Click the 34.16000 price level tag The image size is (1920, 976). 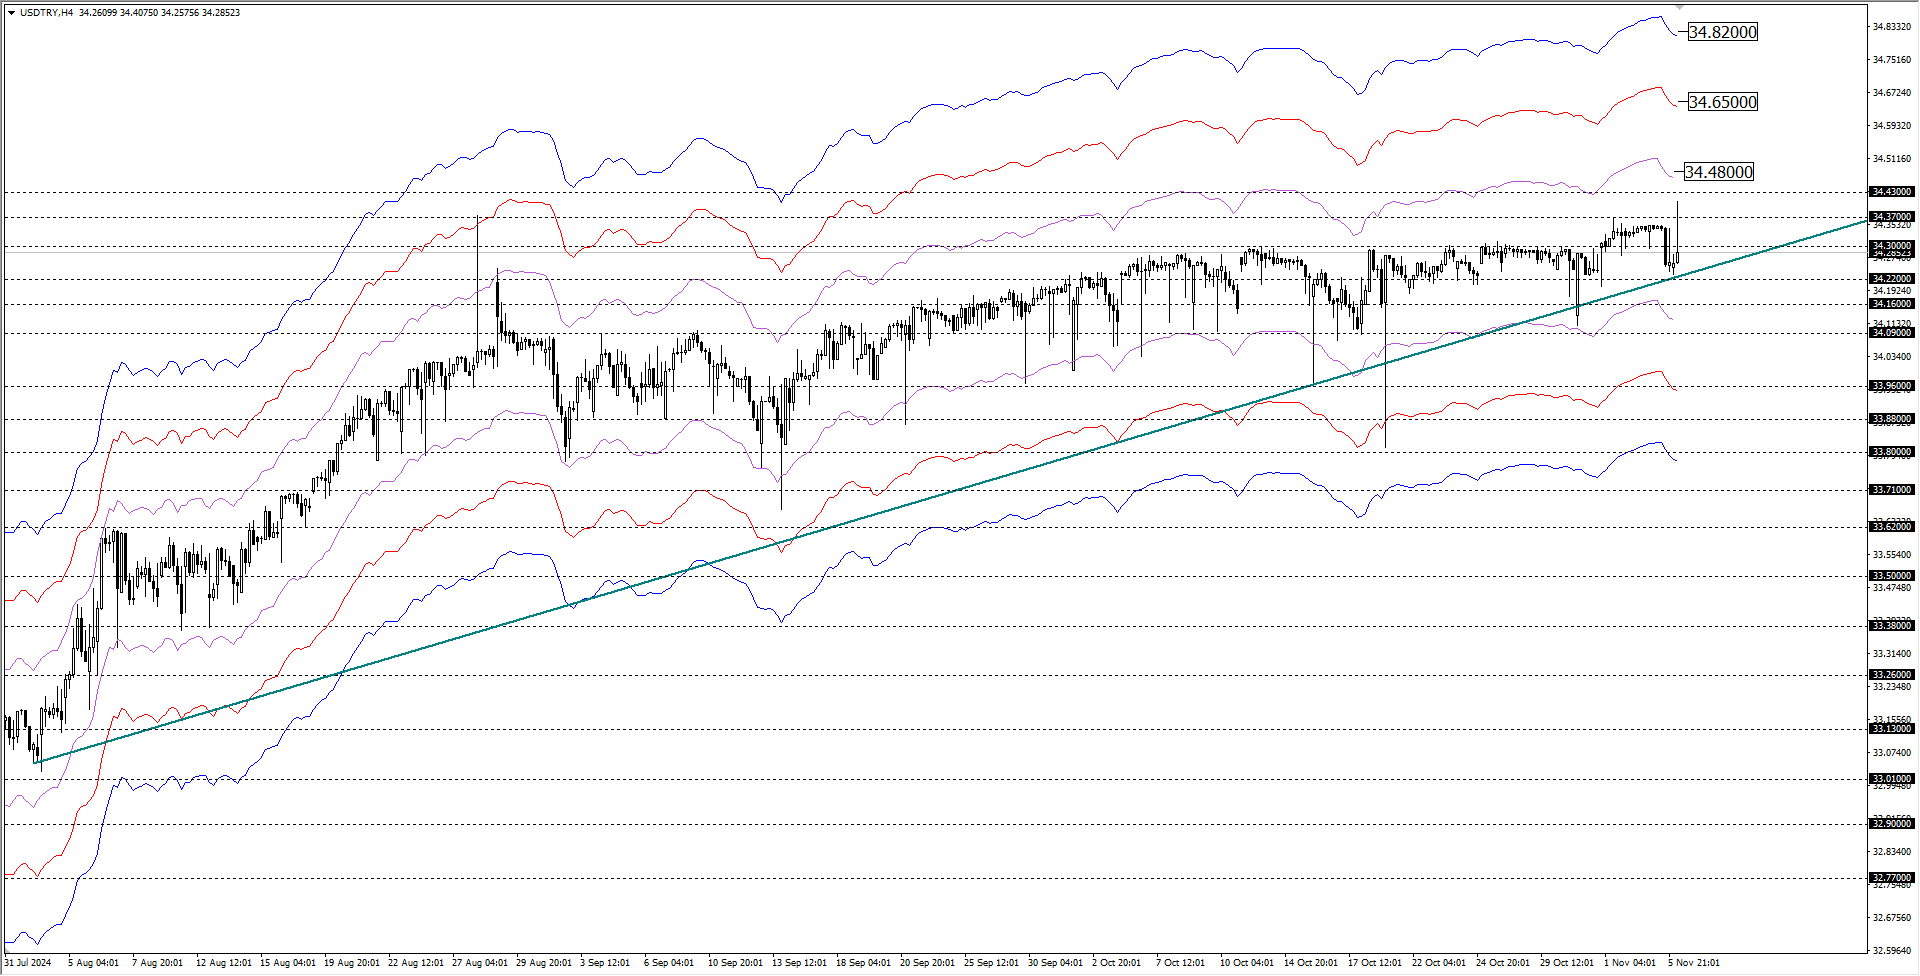(1892, 304)
